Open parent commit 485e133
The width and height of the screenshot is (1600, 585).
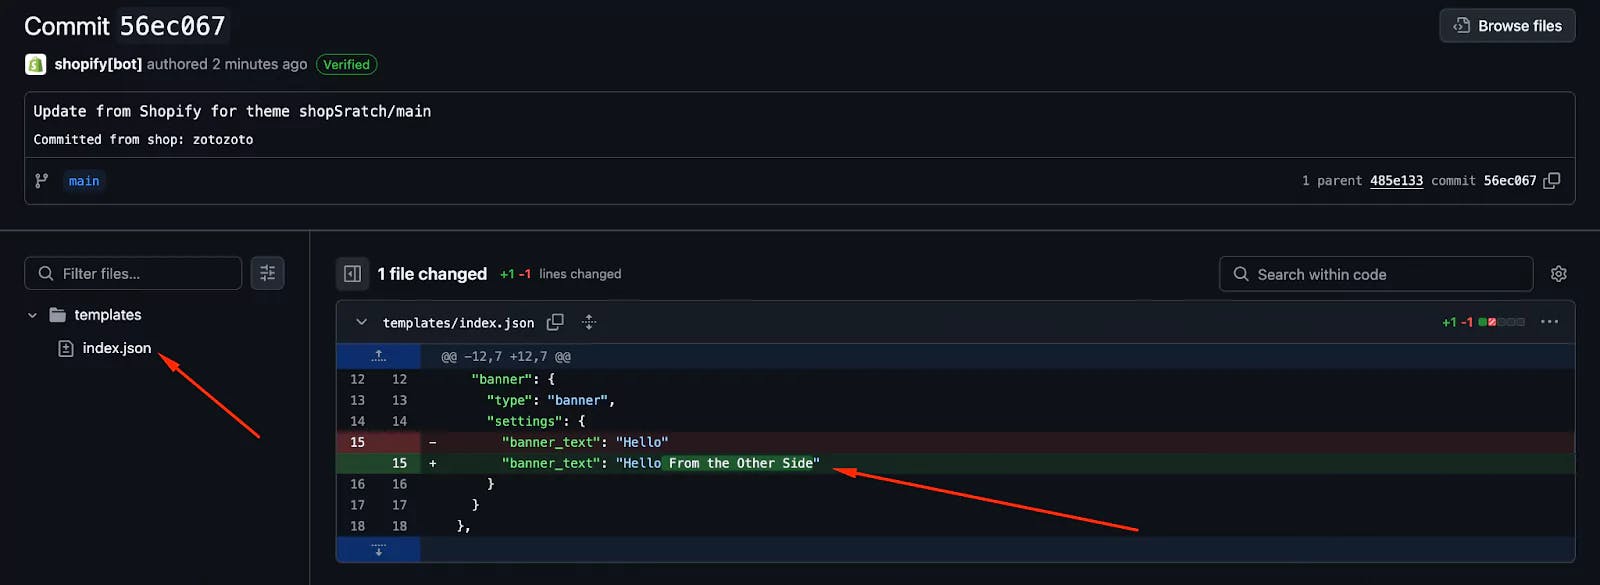[1396, 181]
